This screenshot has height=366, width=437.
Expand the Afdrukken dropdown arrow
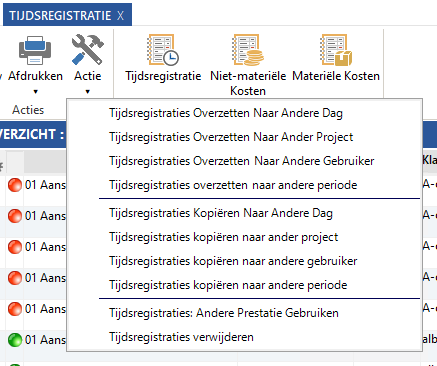pos(35,92)
